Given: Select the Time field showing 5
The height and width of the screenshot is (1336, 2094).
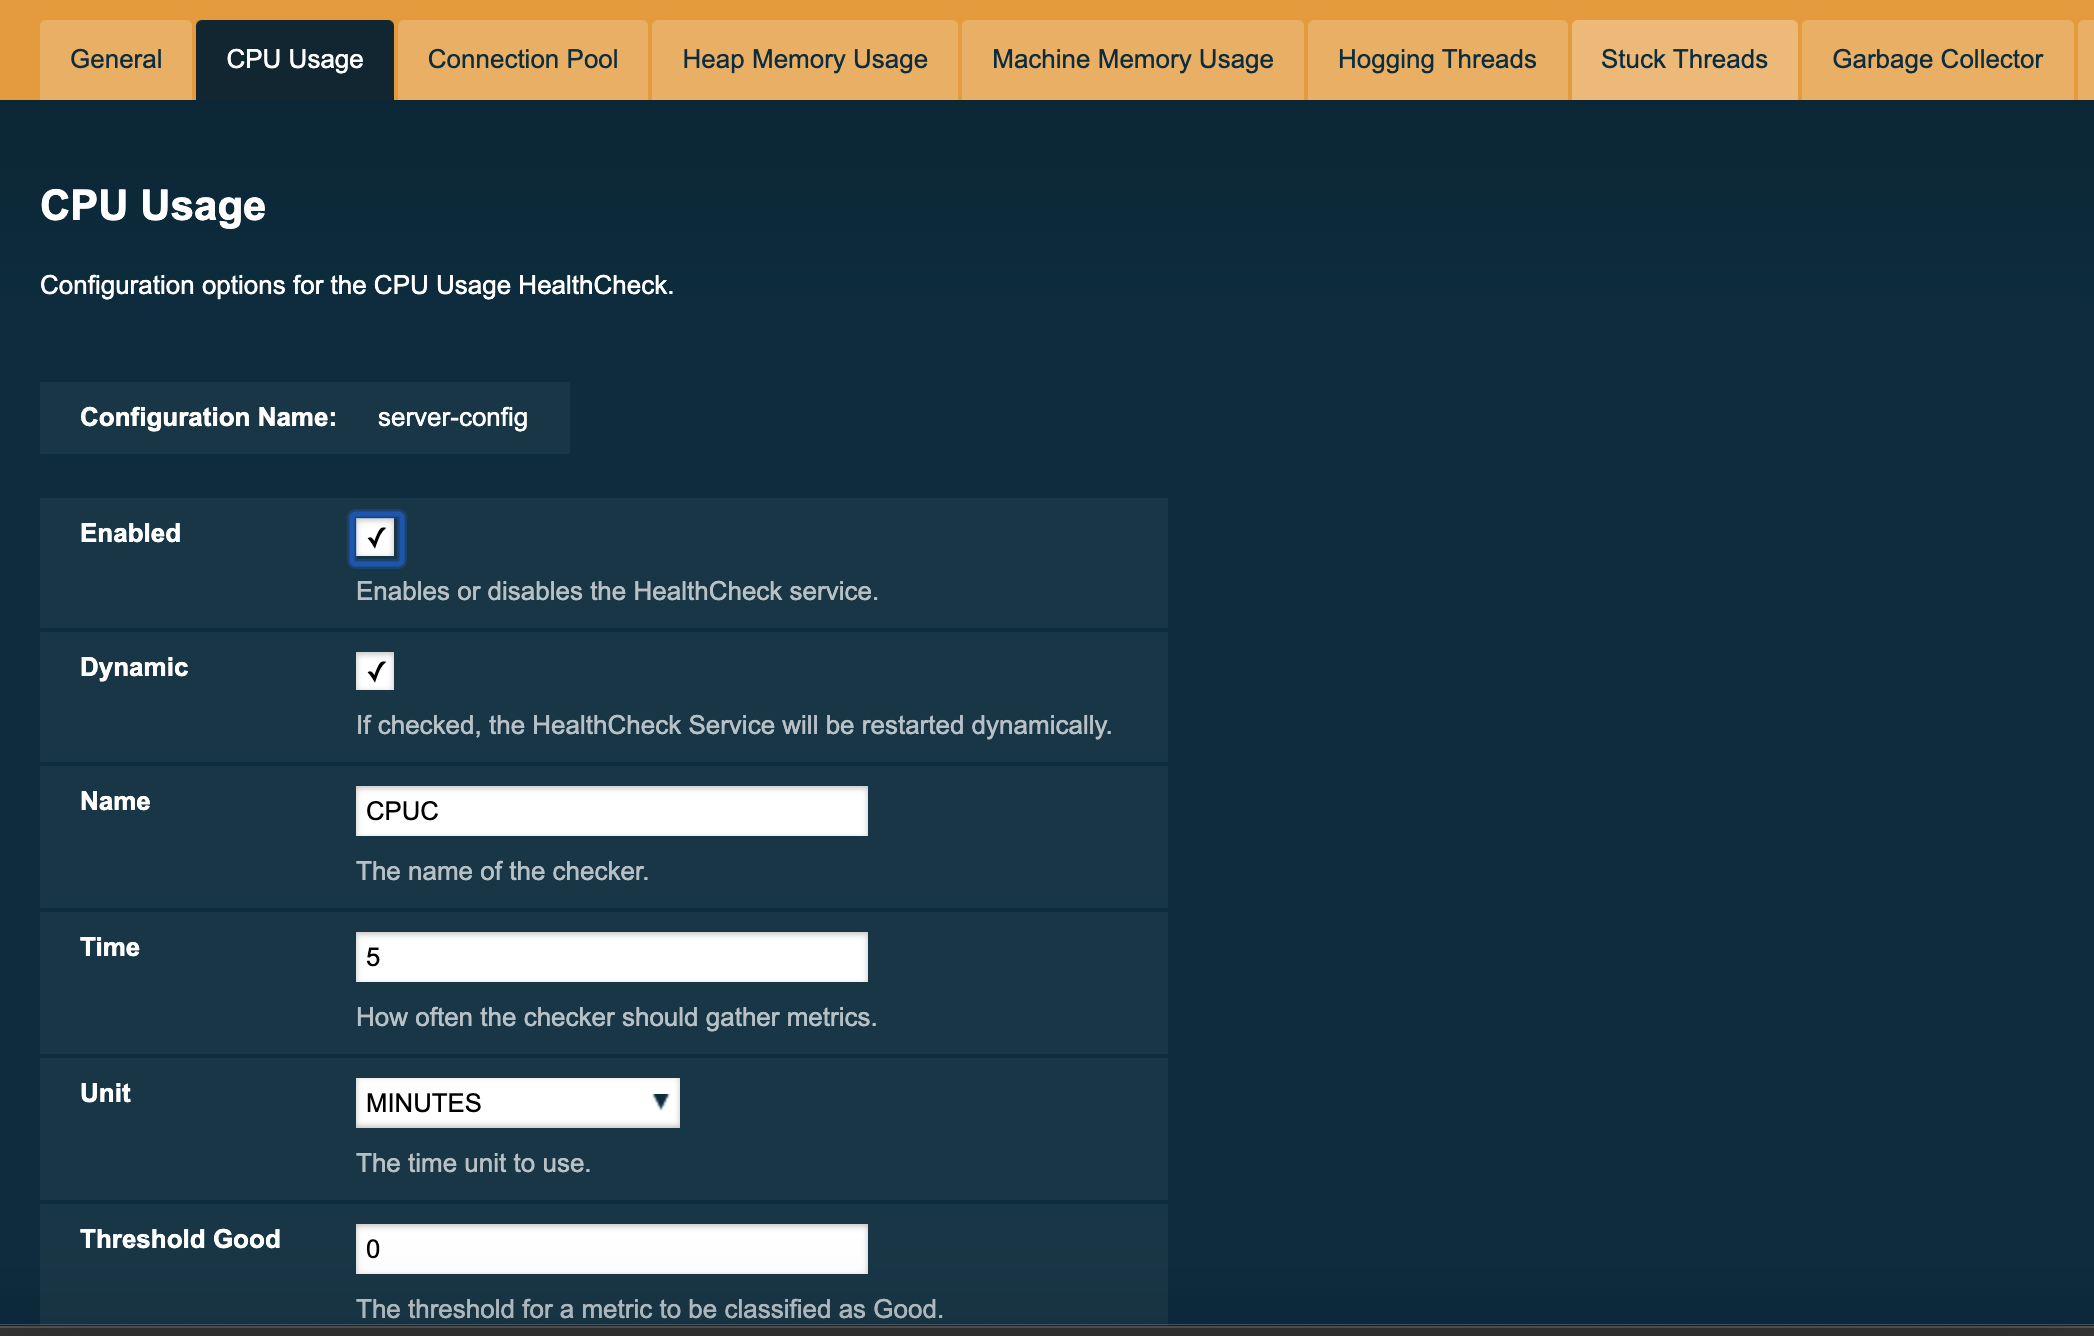Looking at the screenshot, I should tap(611, 957).
